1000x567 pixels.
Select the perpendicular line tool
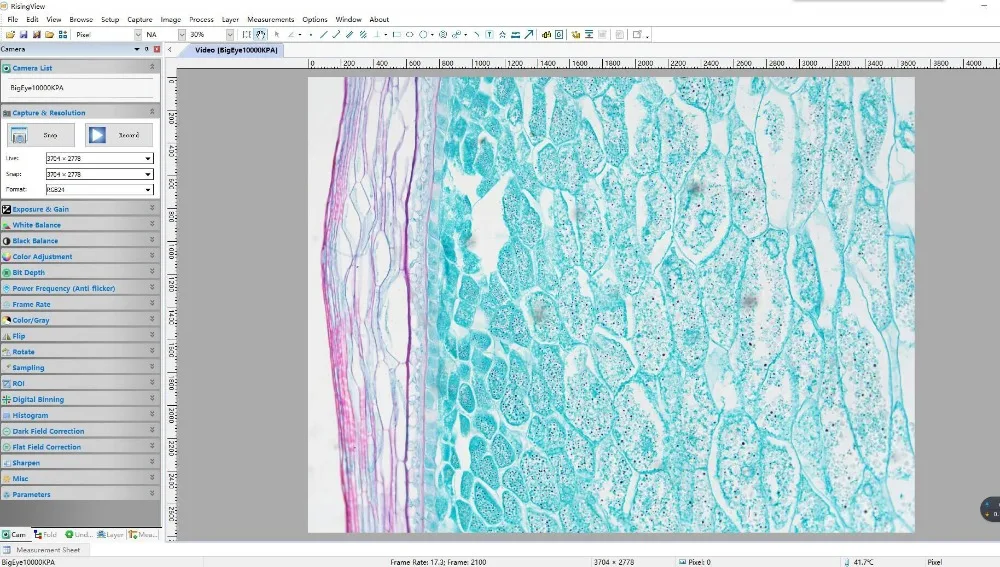click(377, 34)
